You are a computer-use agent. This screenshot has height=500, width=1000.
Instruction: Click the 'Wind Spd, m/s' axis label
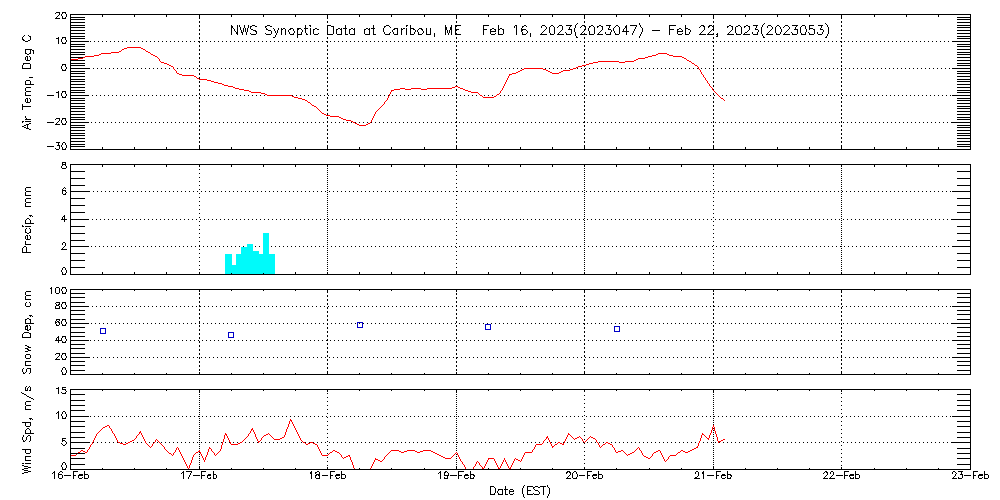coord(27,430)
